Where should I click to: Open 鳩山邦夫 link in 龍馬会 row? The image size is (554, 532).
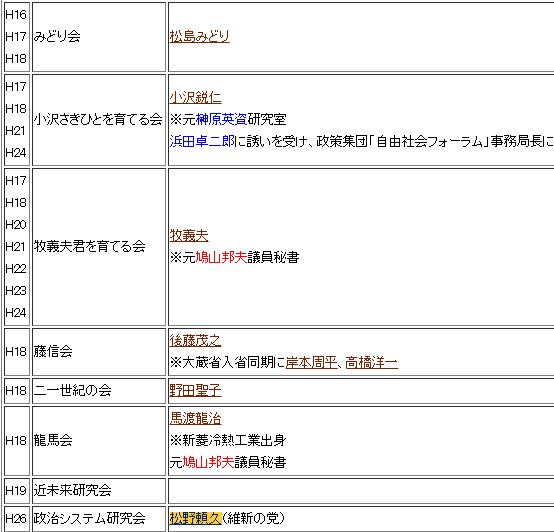coord(208,462)
